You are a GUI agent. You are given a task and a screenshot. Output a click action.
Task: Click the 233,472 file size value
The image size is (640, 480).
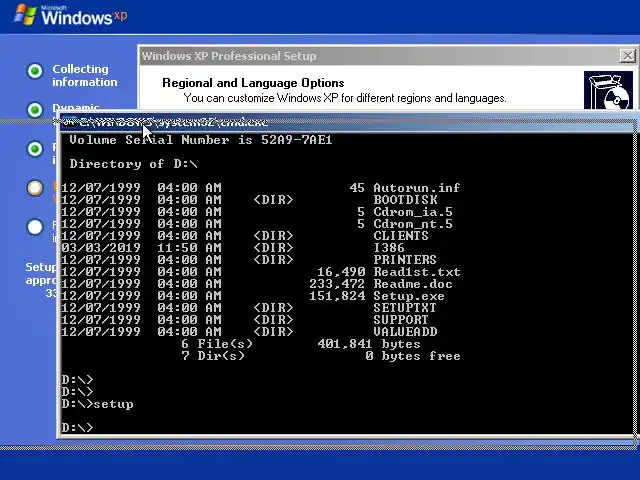pos(337,284)
